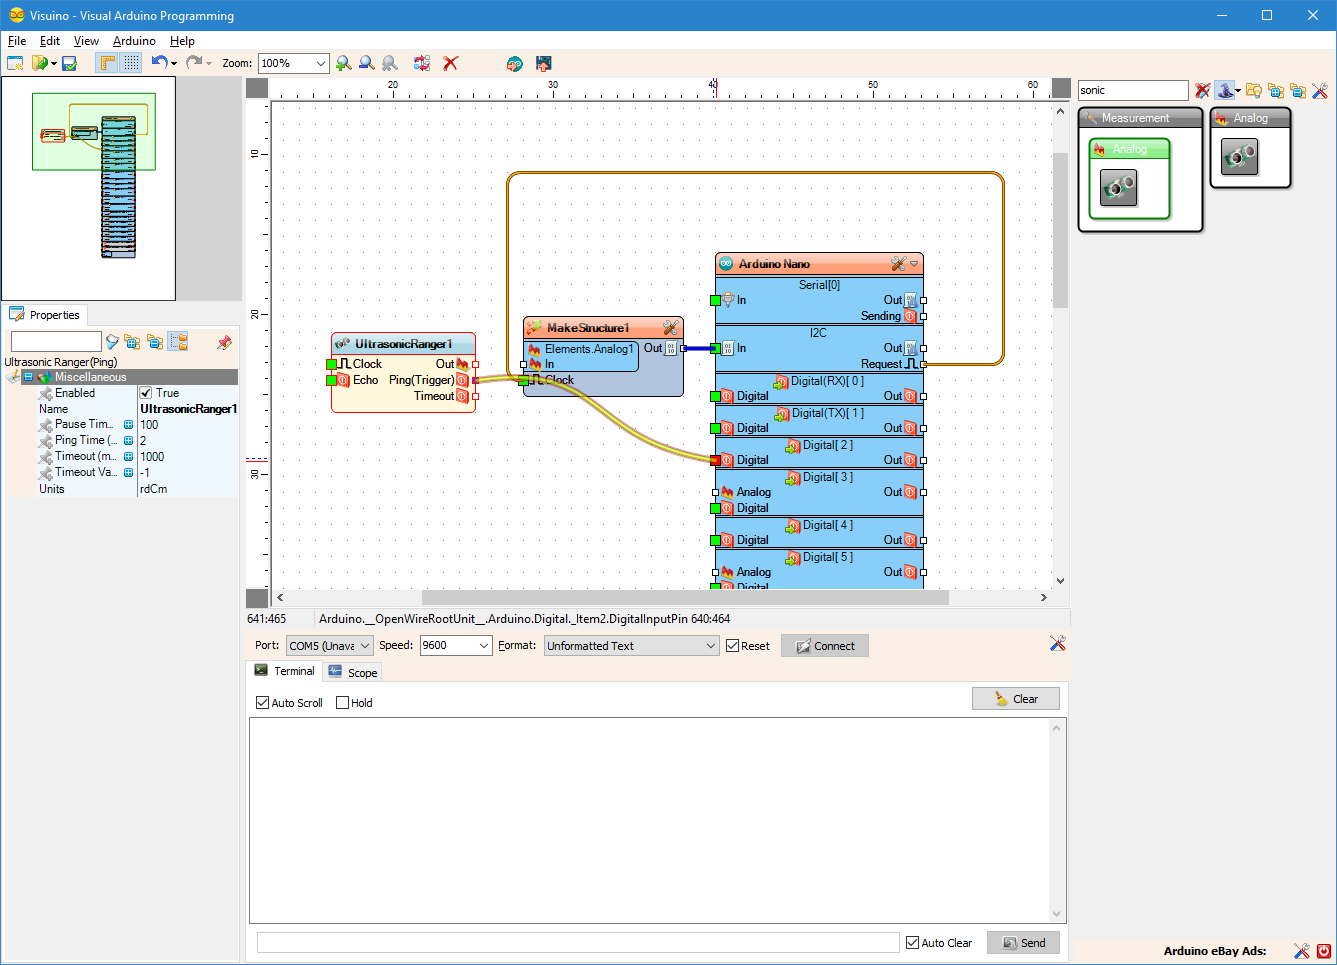The image size is (1337, 965).
Task: Click the red-blue arrange components icon
Action: (x=422, y=63)
